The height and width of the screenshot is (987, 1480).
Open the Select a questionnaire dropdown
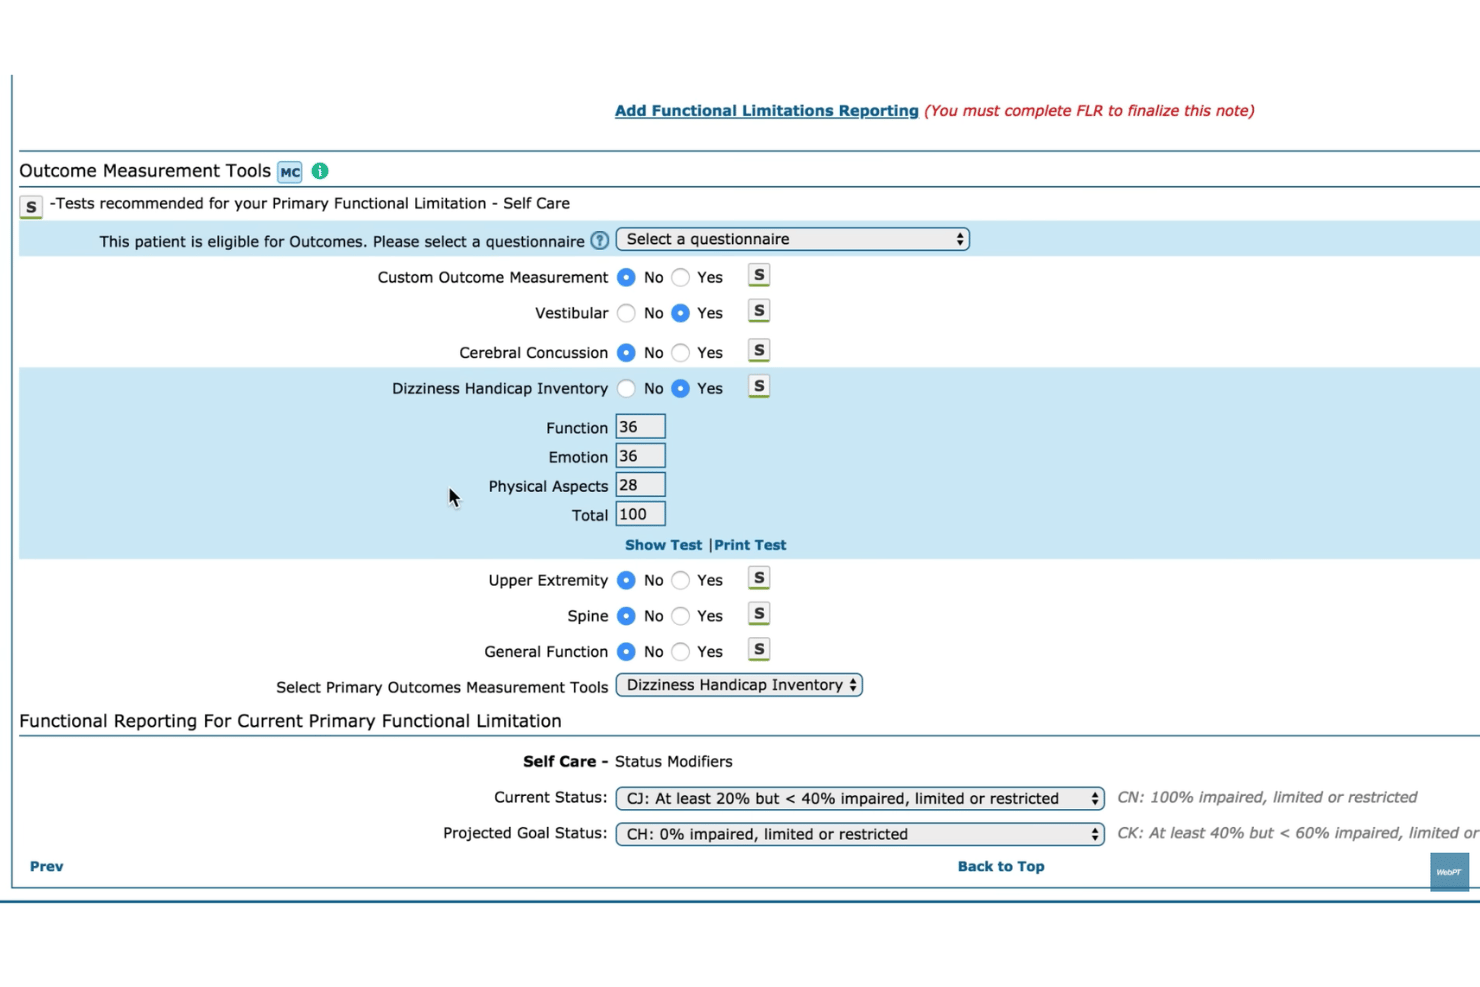click(793, 239)
